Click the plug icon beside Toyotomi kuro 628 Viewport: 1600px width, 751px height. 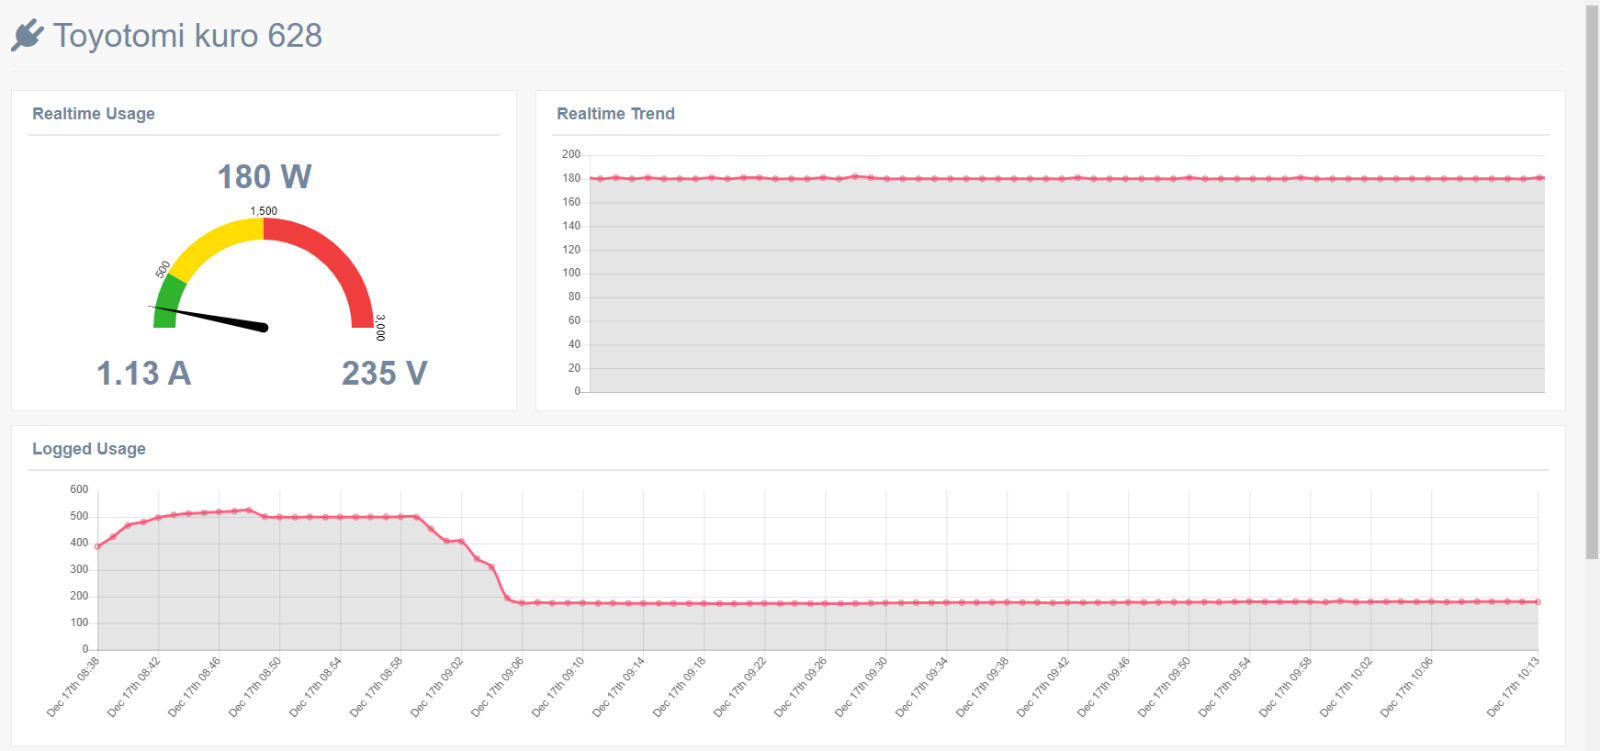click(27, 35)
